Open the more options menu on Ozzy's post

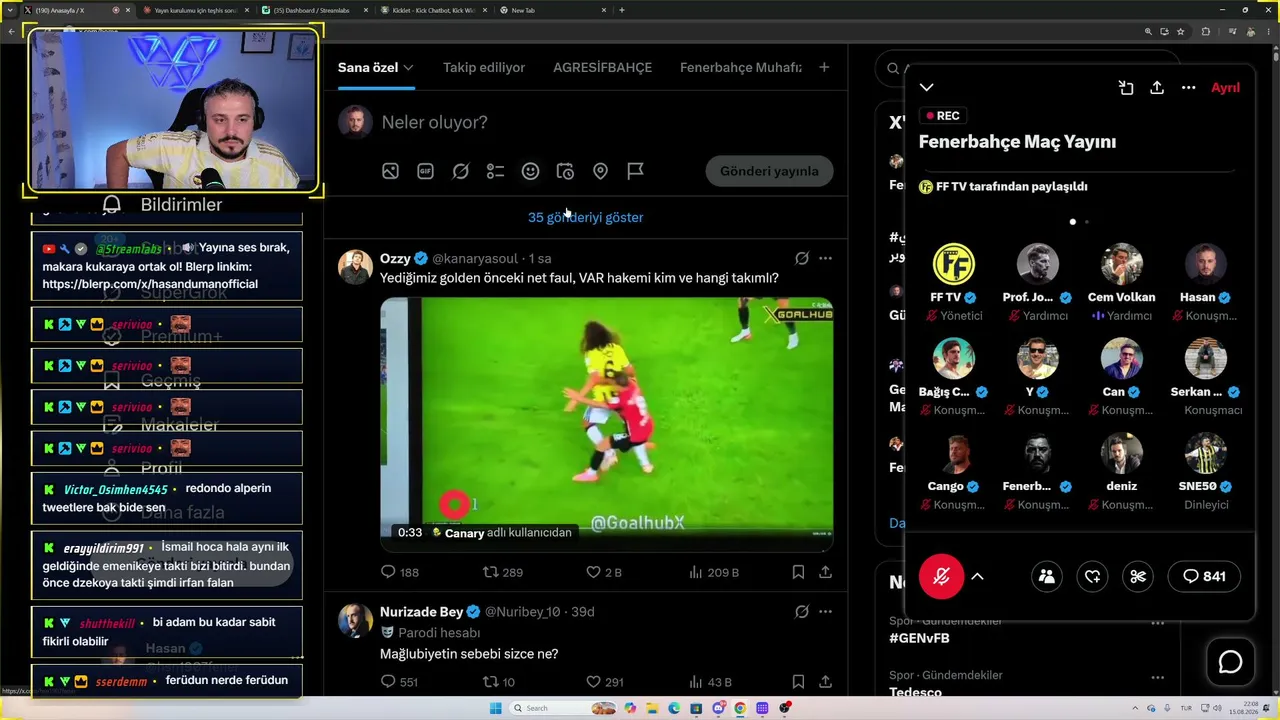point(825,258)
